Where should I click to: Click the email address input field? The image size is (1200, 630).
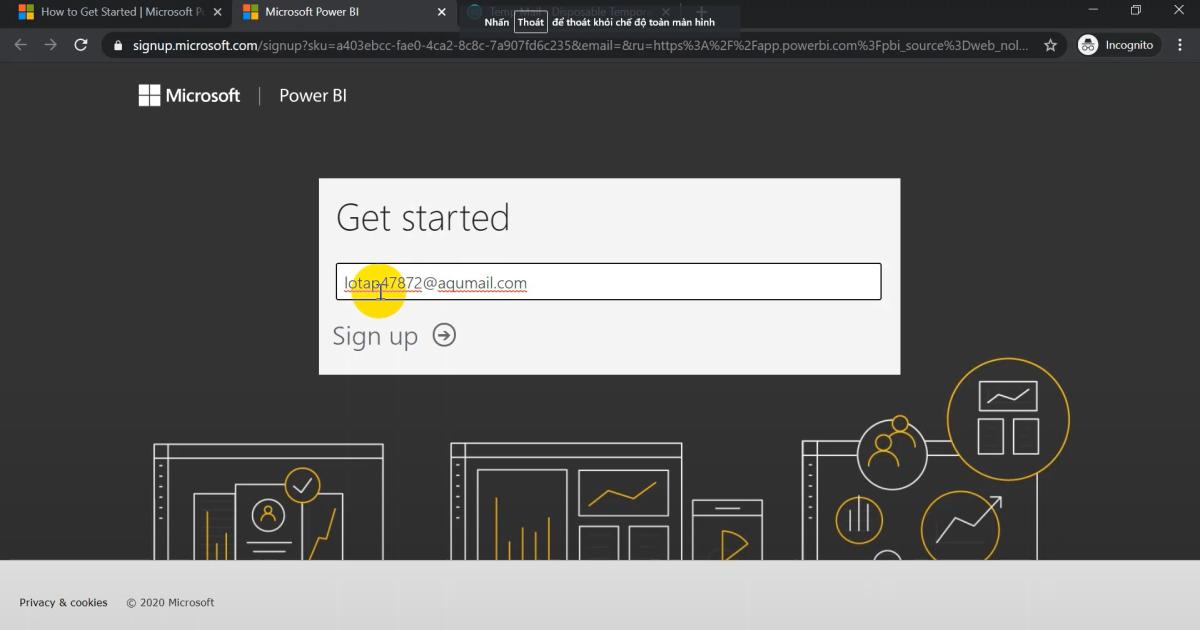click(607, 281)
